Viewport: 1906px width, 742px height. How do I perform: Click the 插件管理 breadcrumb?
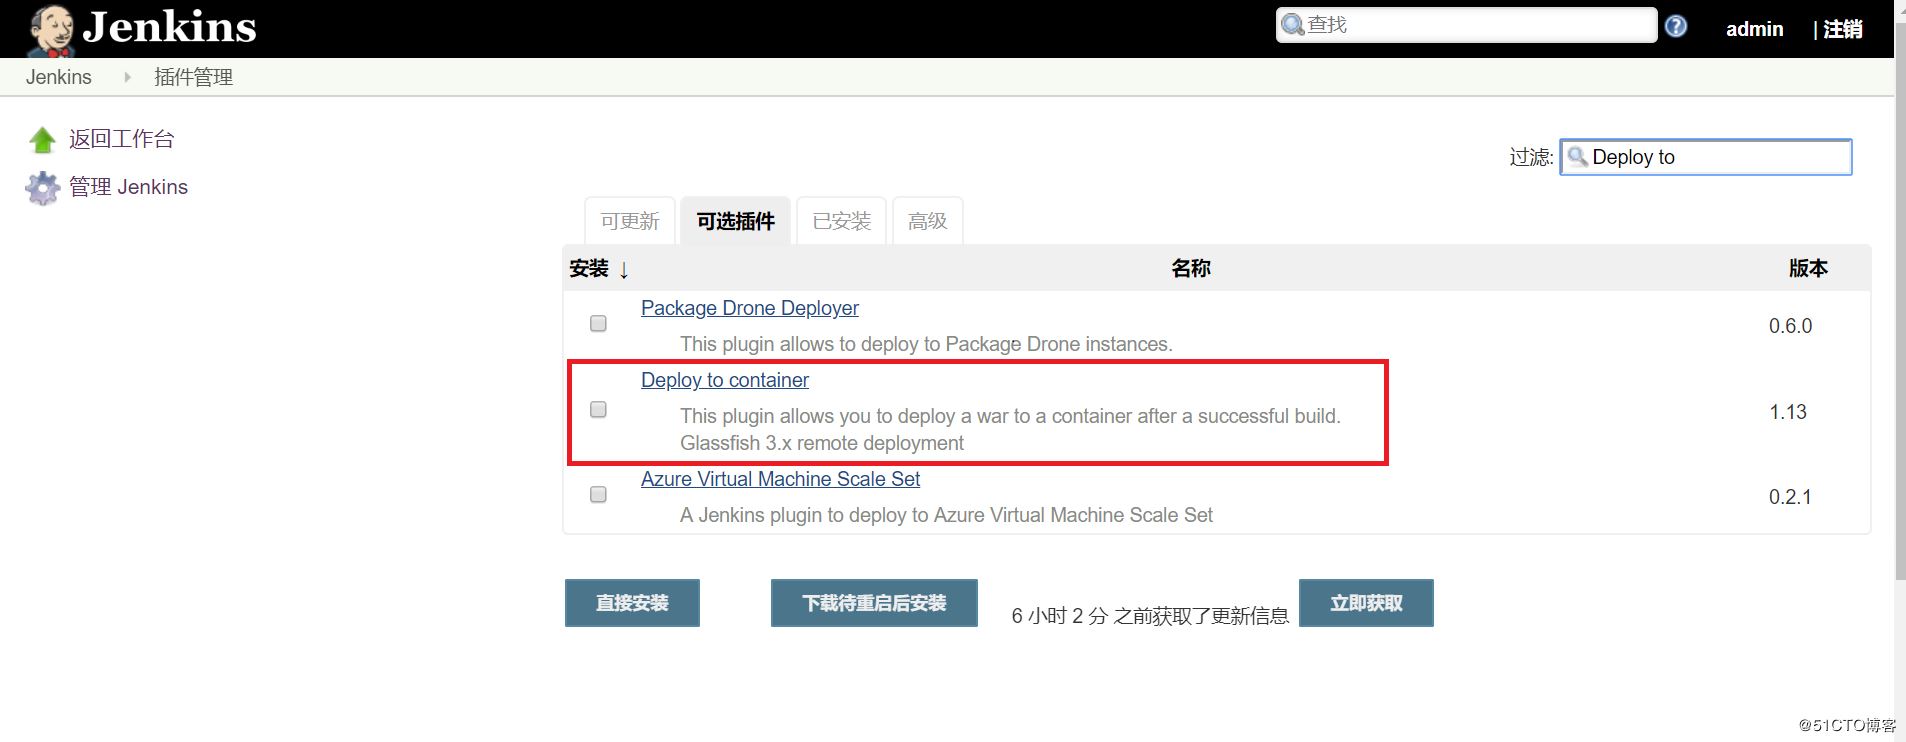194,77
